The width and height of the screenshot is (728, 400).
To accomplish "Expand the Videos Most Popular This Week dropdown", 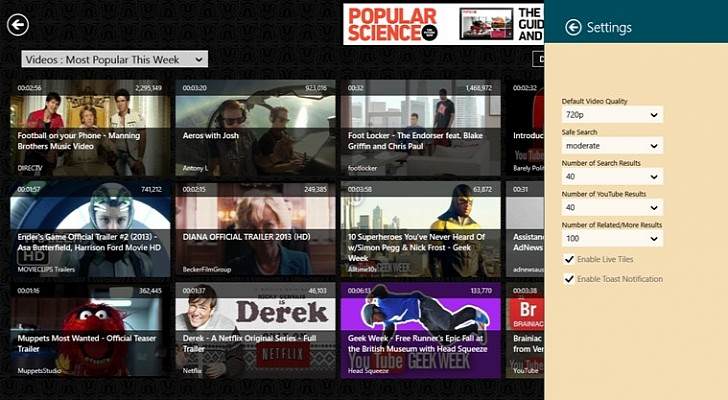I will 114,59.
